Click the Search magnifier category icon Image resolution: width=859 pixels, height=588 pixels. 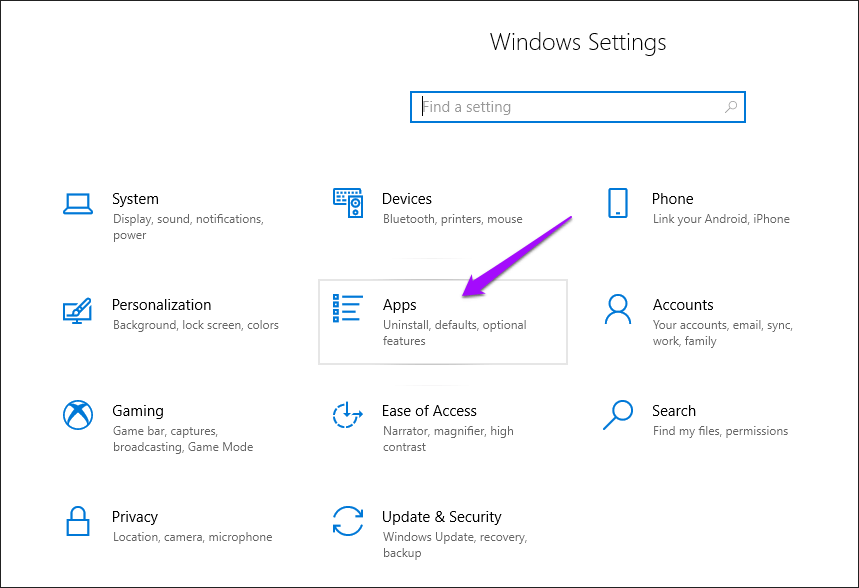click(618, 415)
